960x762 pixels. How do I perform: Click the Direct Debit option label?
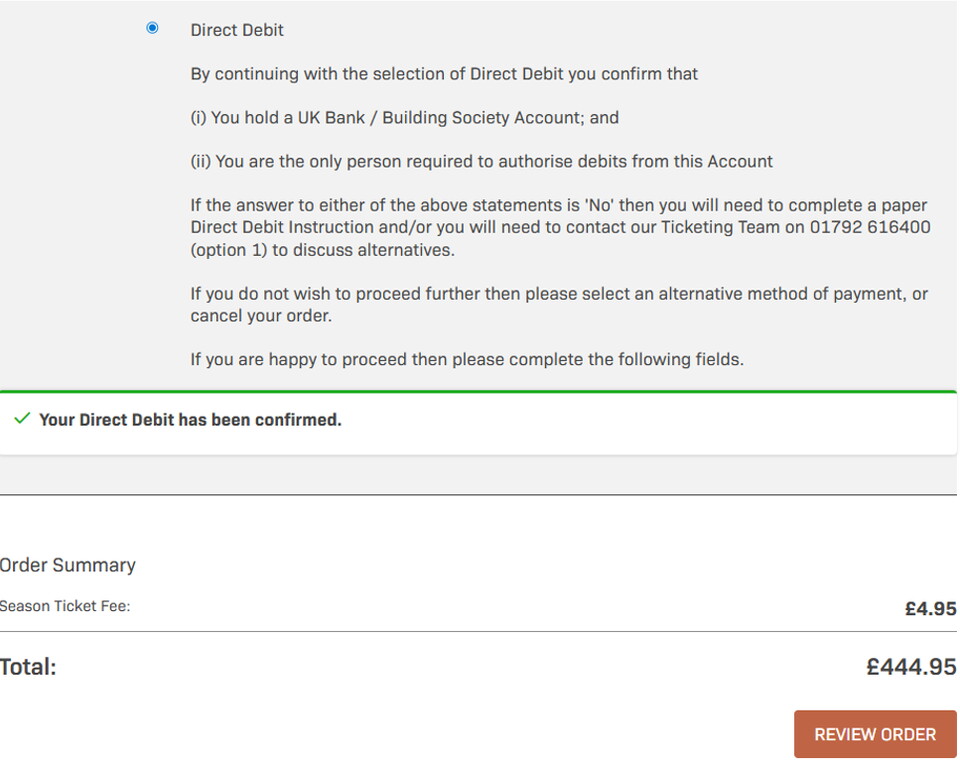(236, 29)
